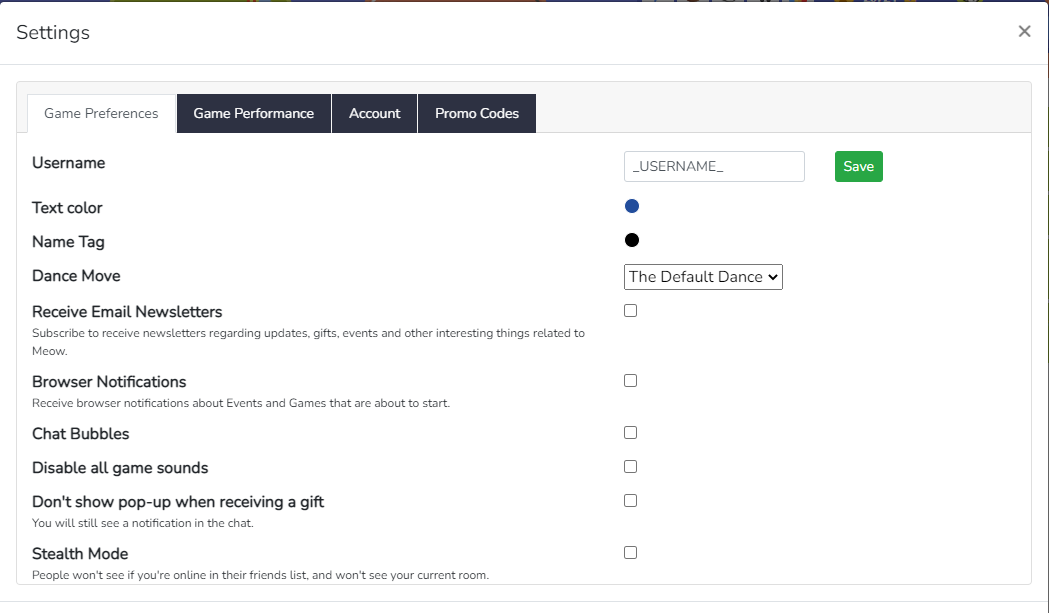This screenshot has height=613, width=1049.
Task: Enable hiding gift pop-ups
Action: coord(630,500)
